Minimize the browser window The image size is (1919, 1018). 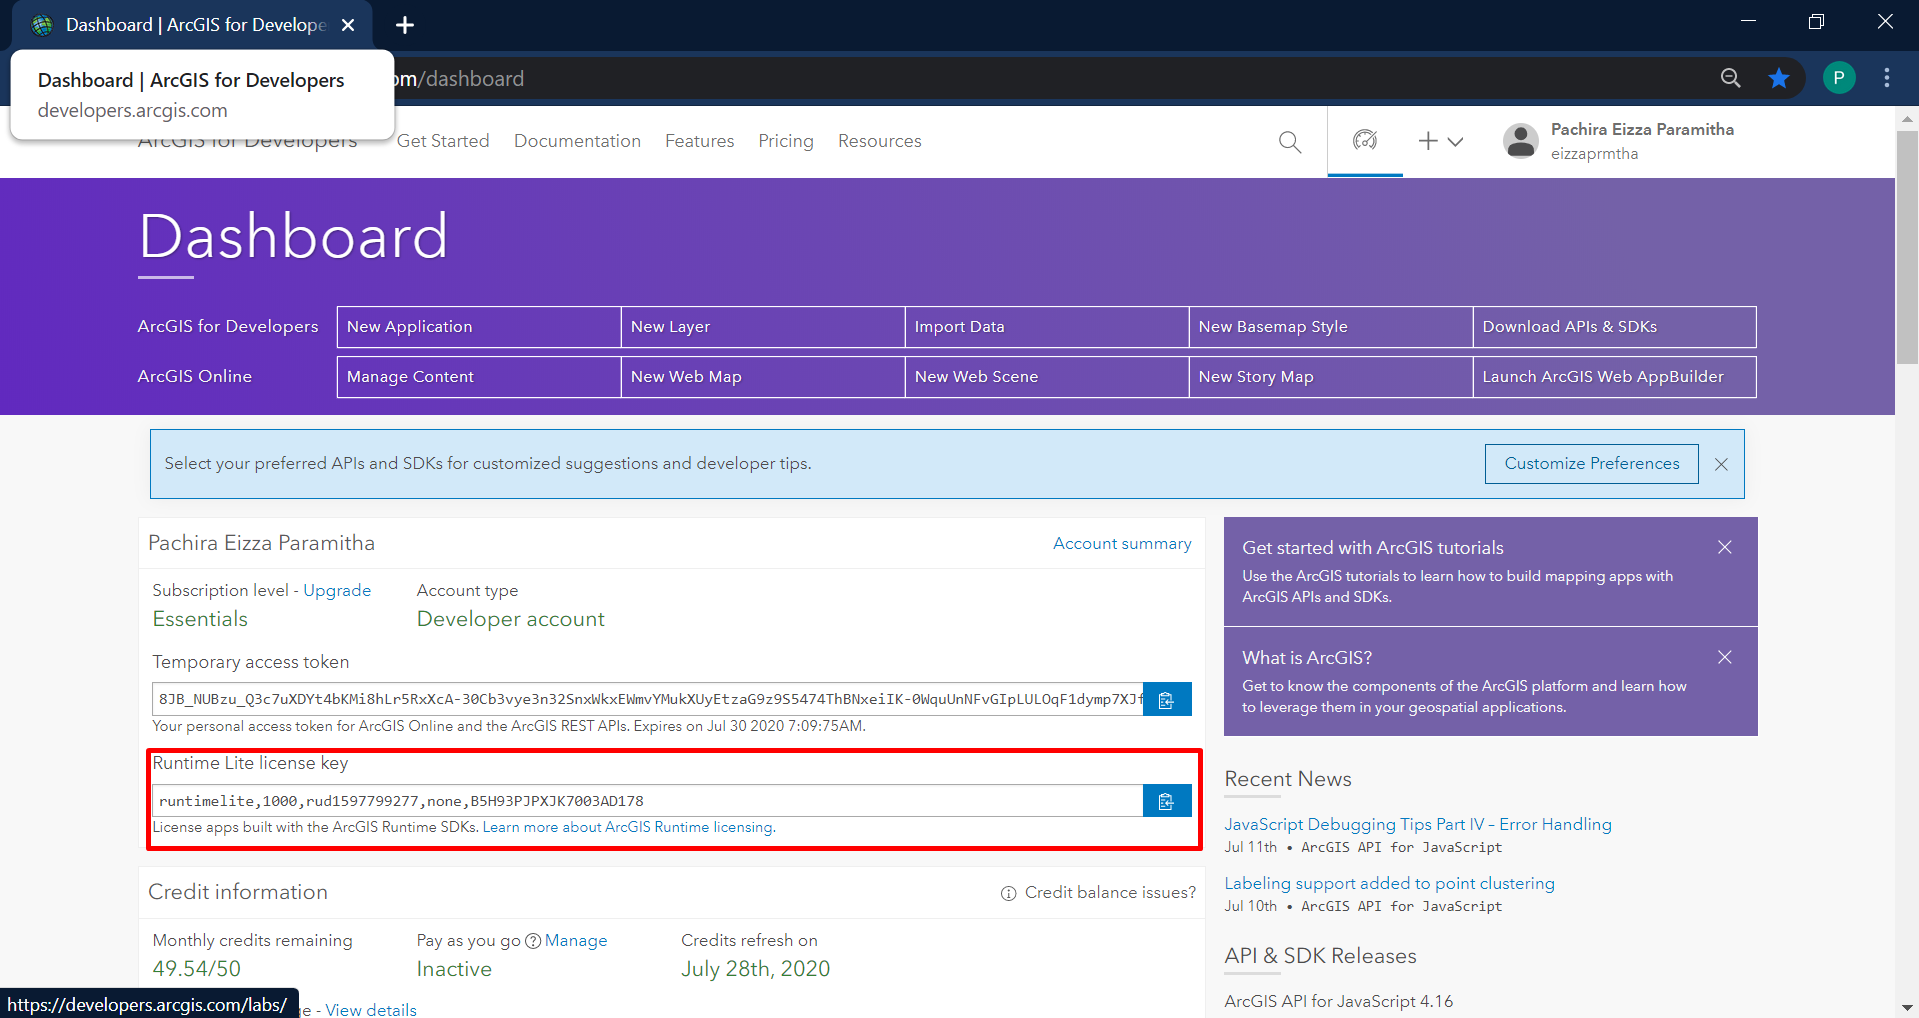click(1749, 21)
